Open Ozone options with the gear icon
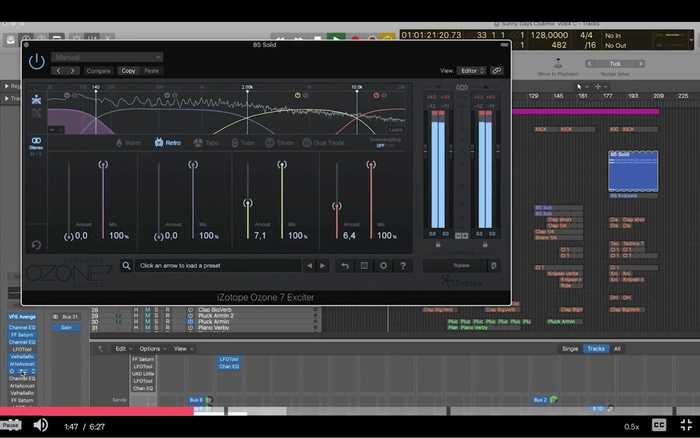 pyautogui.click(x=383, y=266)
